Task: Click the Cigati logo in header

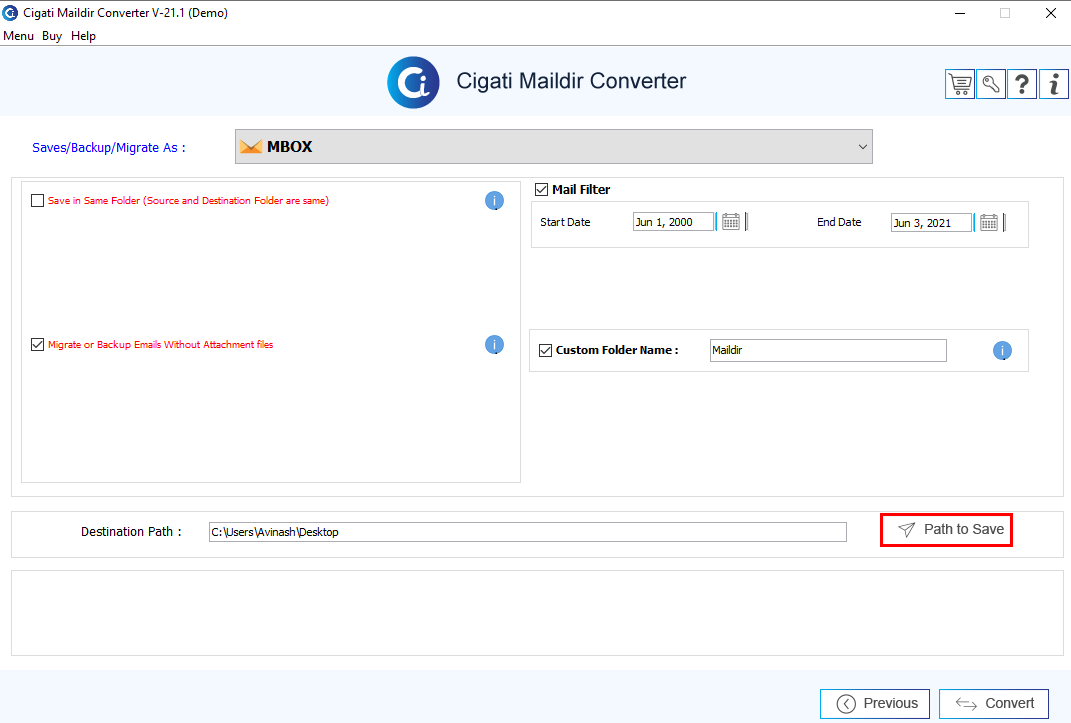Action: tap(413, 83)
